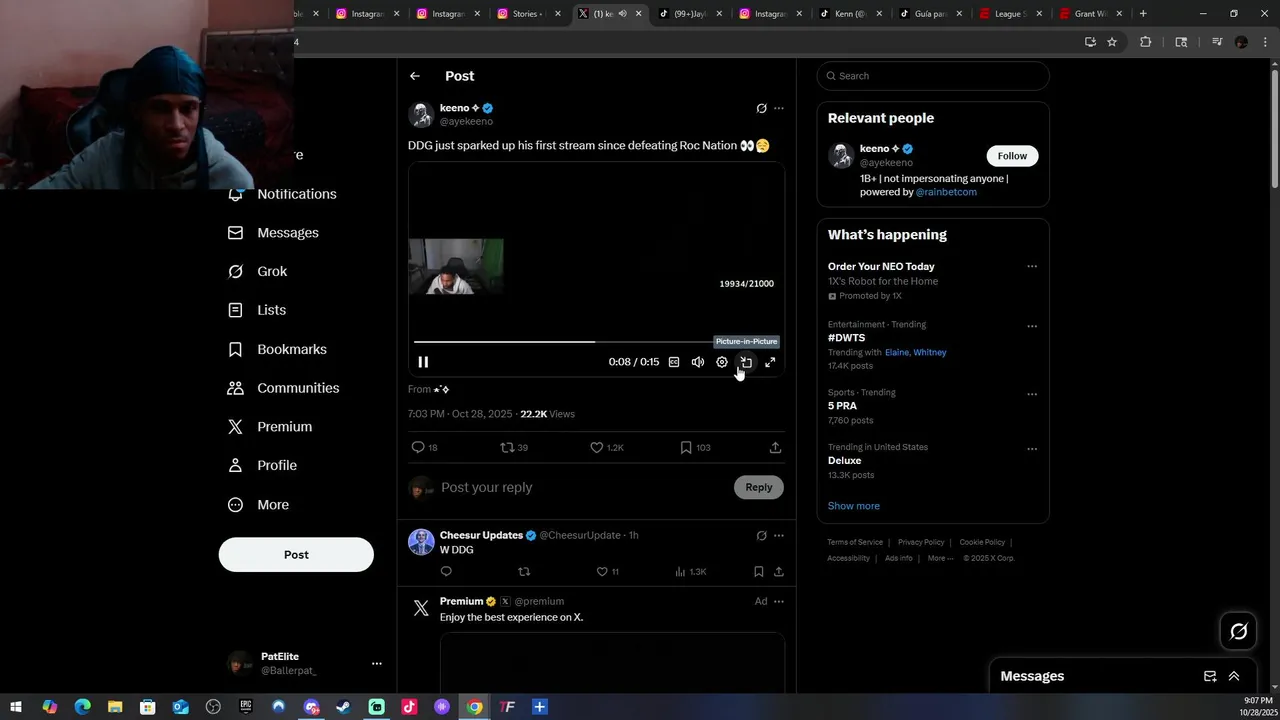The height and width of the screenshot is (720, 1280).
Task: Open Messages in left sidebar
Action: 274,233
